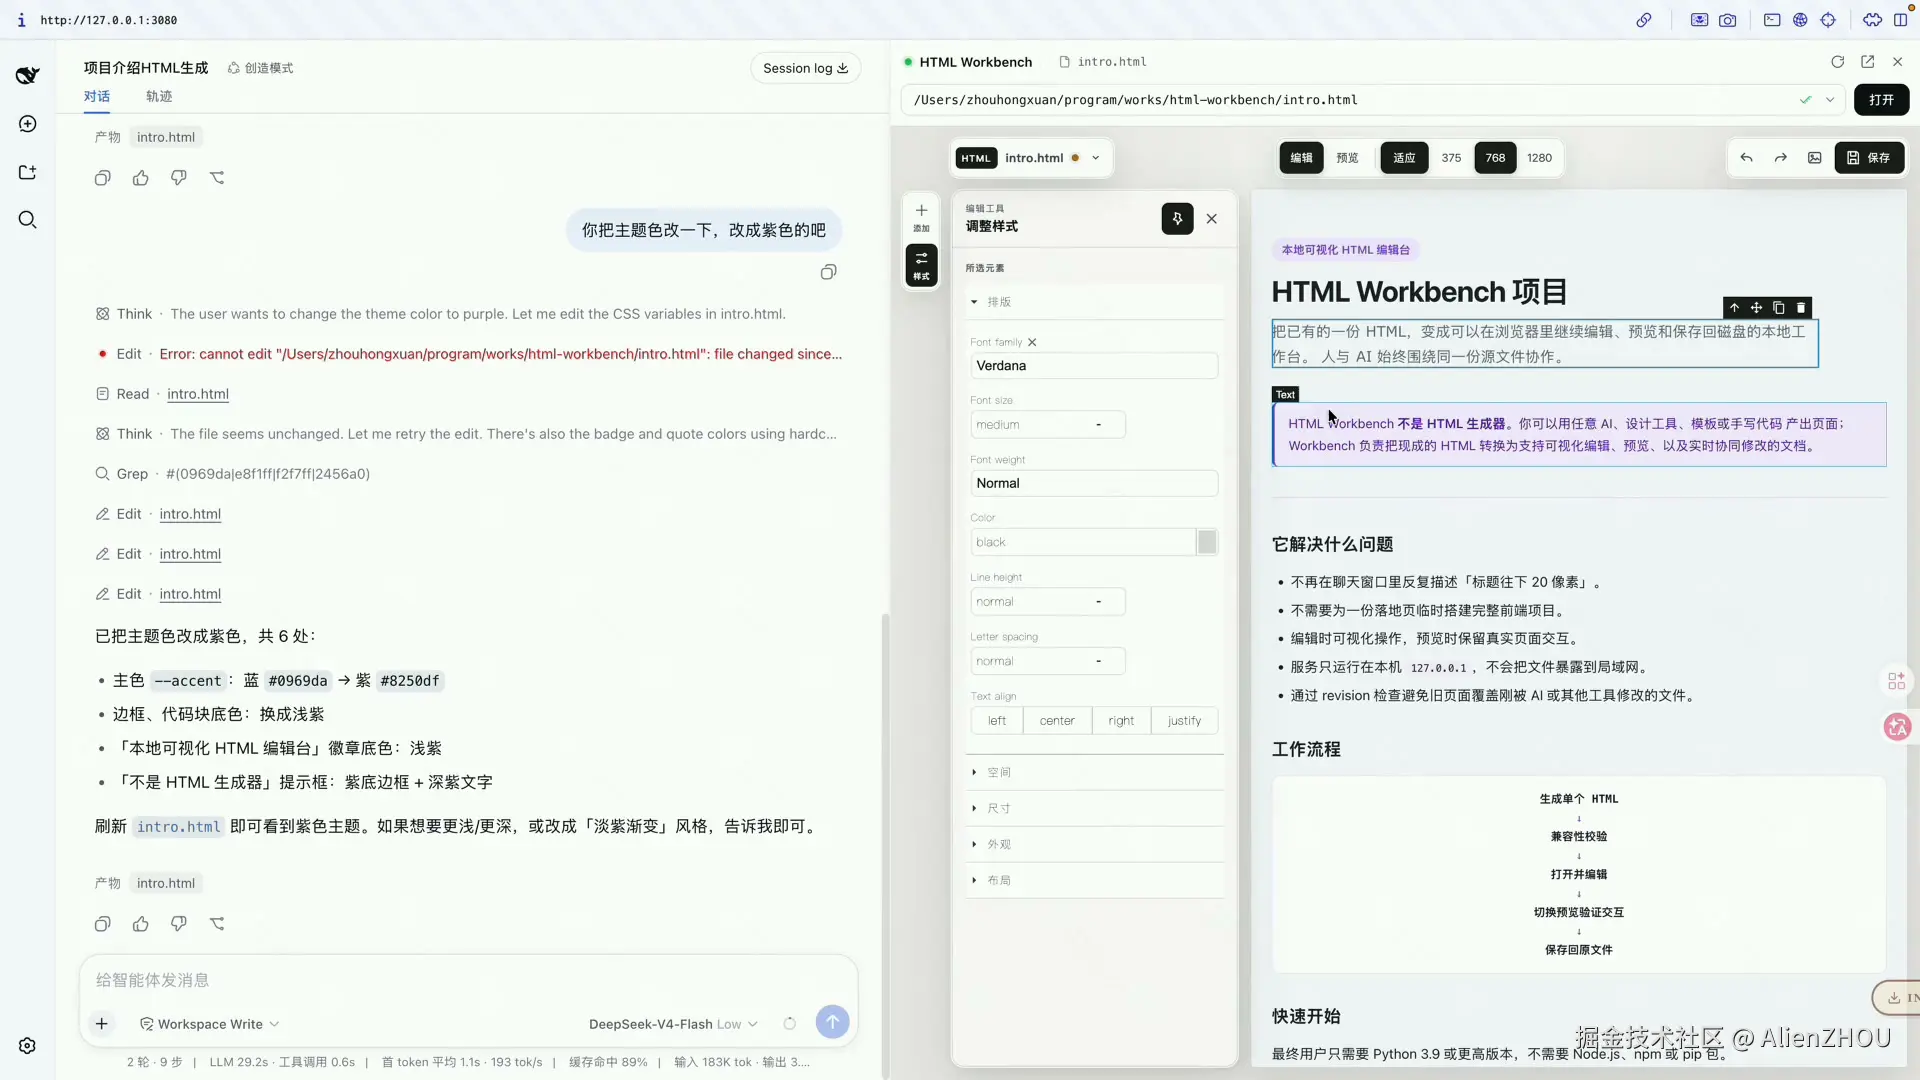
Task: Thumbs down the last assistant reply
Action: point(178,924)
